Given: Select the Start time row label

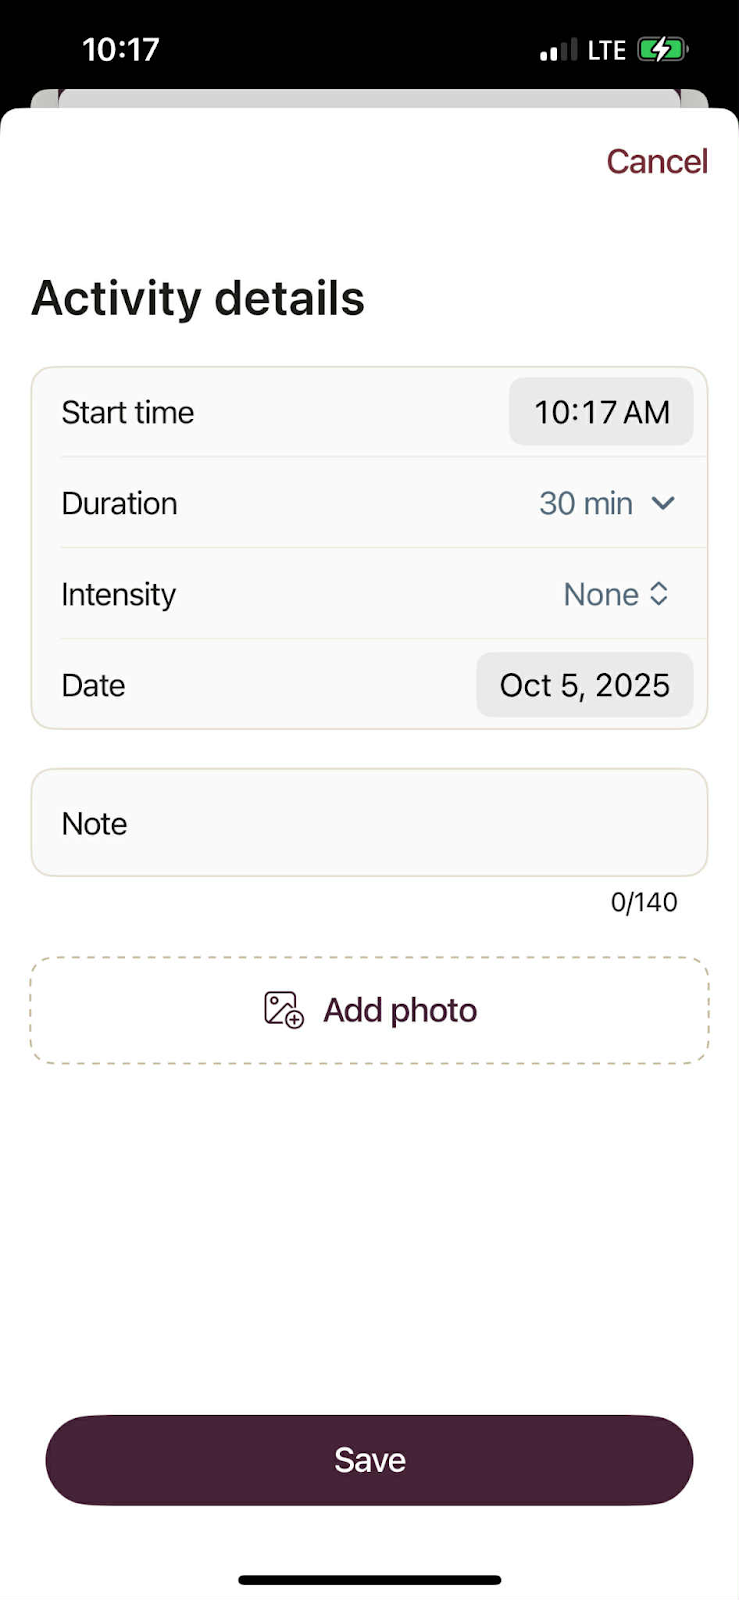Looking at the screenshot, I should coord(128,412).
